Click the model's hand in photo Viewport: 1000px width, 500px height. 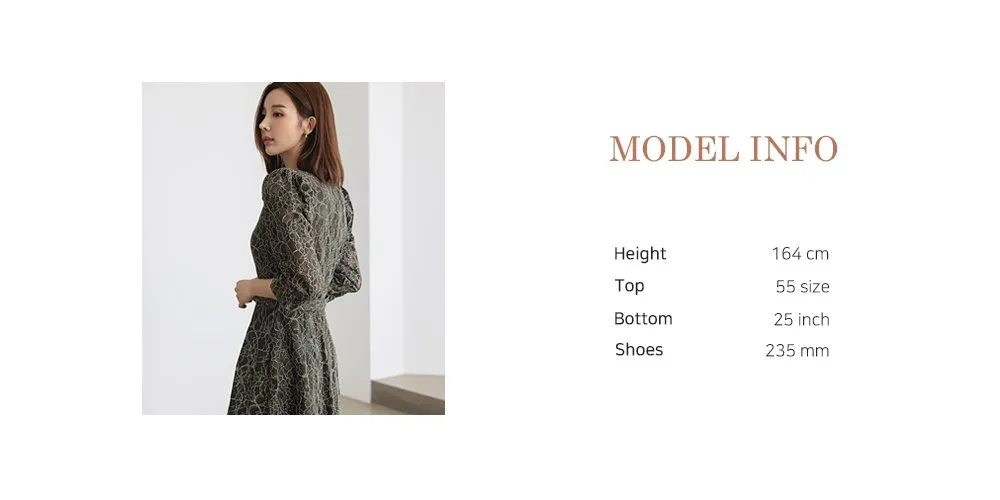pos(246,293)
